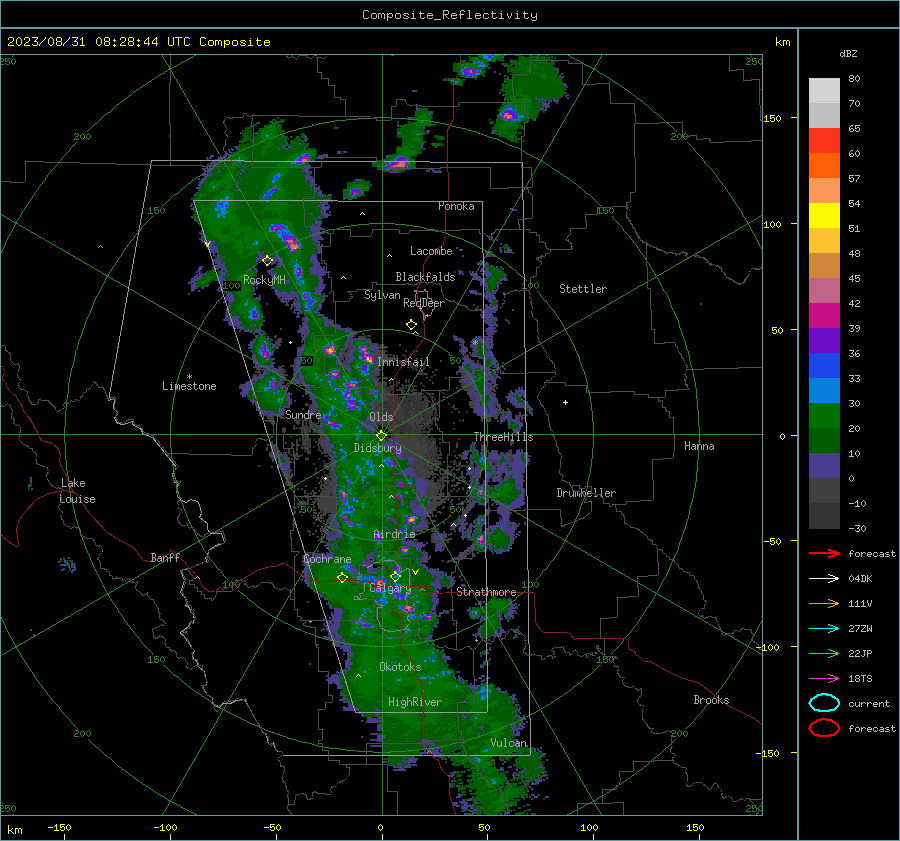Click the -100 tick on the bottom km axis
The image size is (900, 841).
tap(165, 827)
